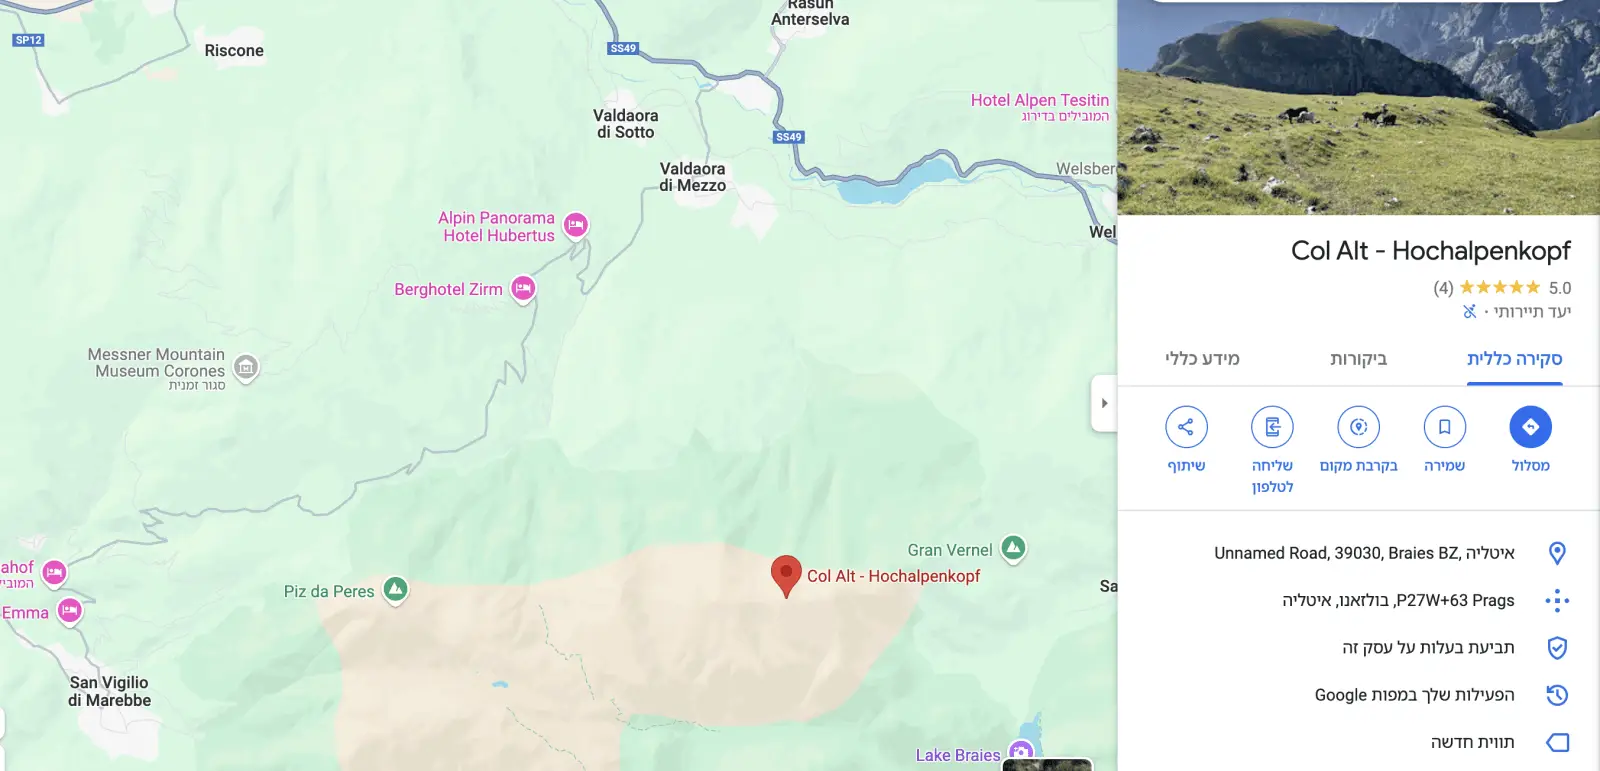The width and height of the screenshot is (1600, 771).
Task: Click the Piz da Peres peak marker
Action: click(396, 590)
